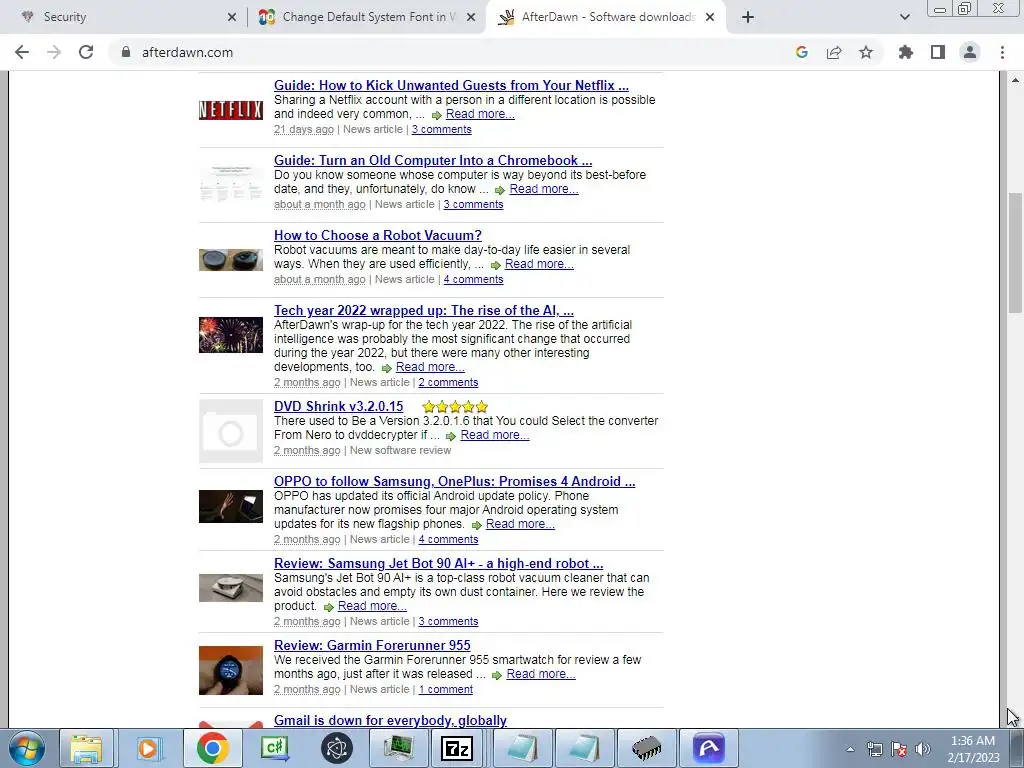The image size is (1024, 768).
Task: Open the C# editor taskbar icon
Action: (x=274, y=748)
